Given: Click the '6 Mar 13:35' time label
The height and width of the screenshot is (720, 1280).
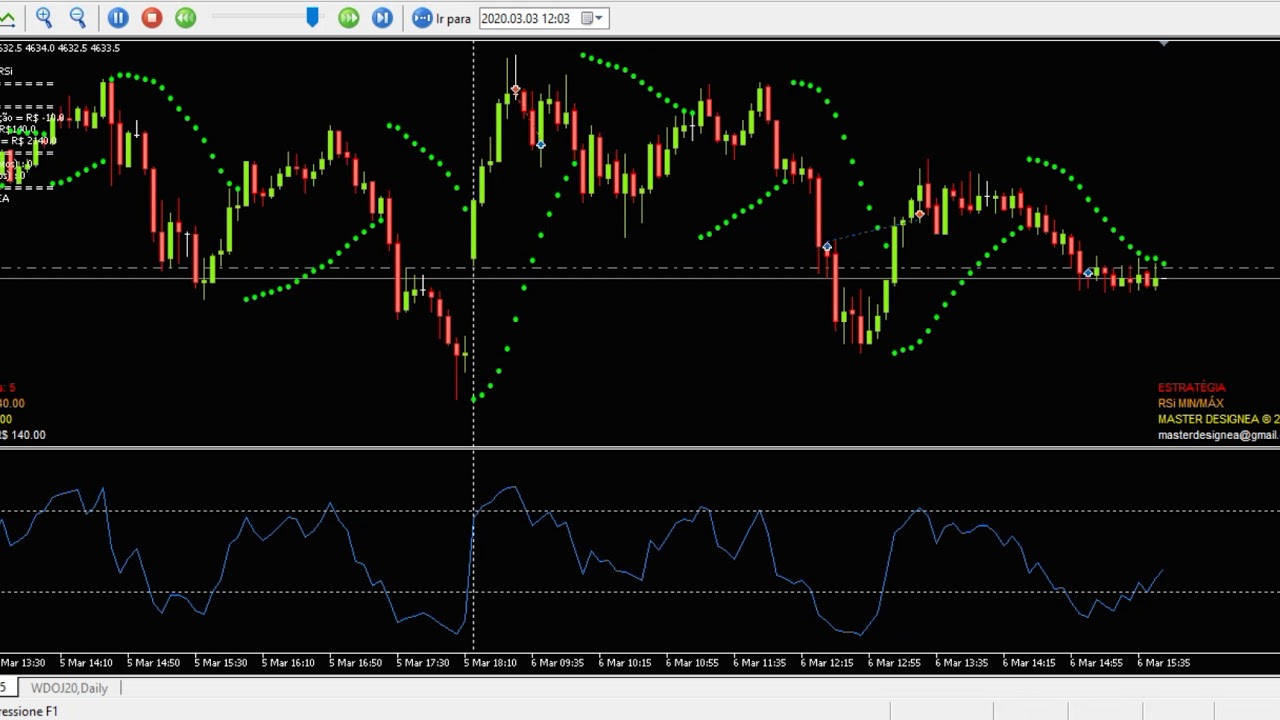Looking at the screenshot, I should click(x=961, y=662).
